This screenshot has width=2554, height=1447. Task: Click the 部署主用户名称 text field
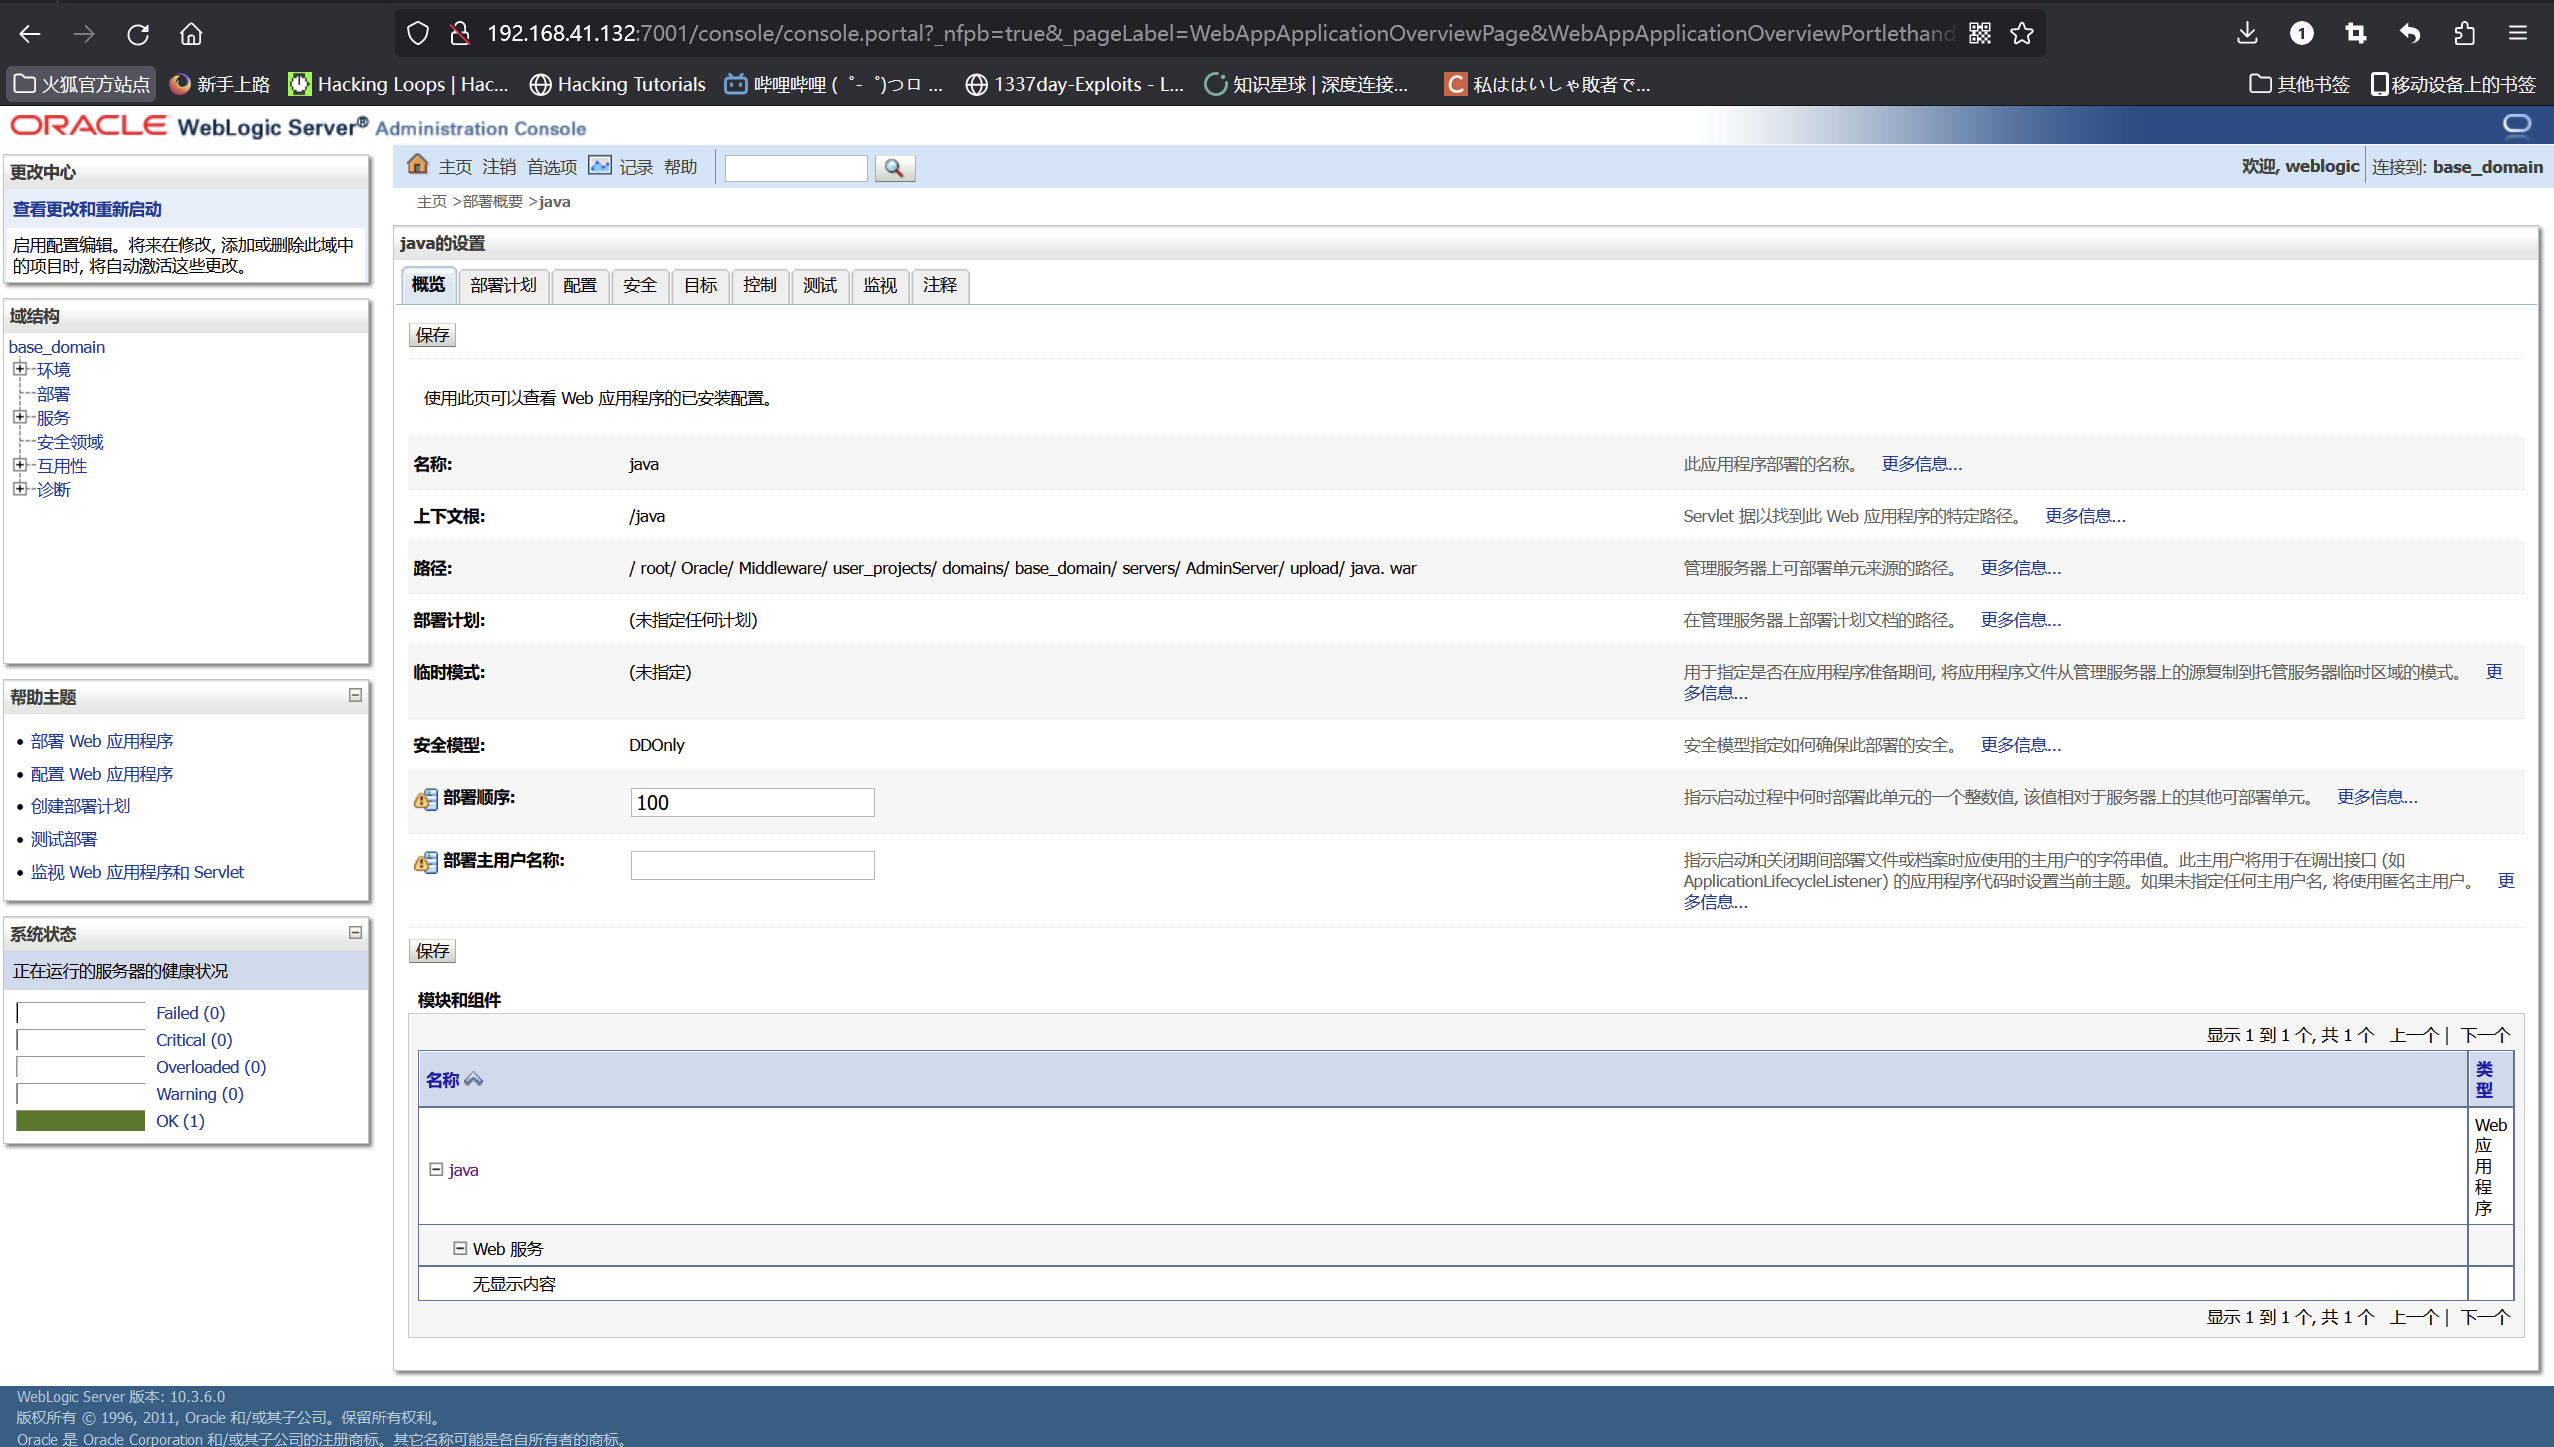(752, 865)
